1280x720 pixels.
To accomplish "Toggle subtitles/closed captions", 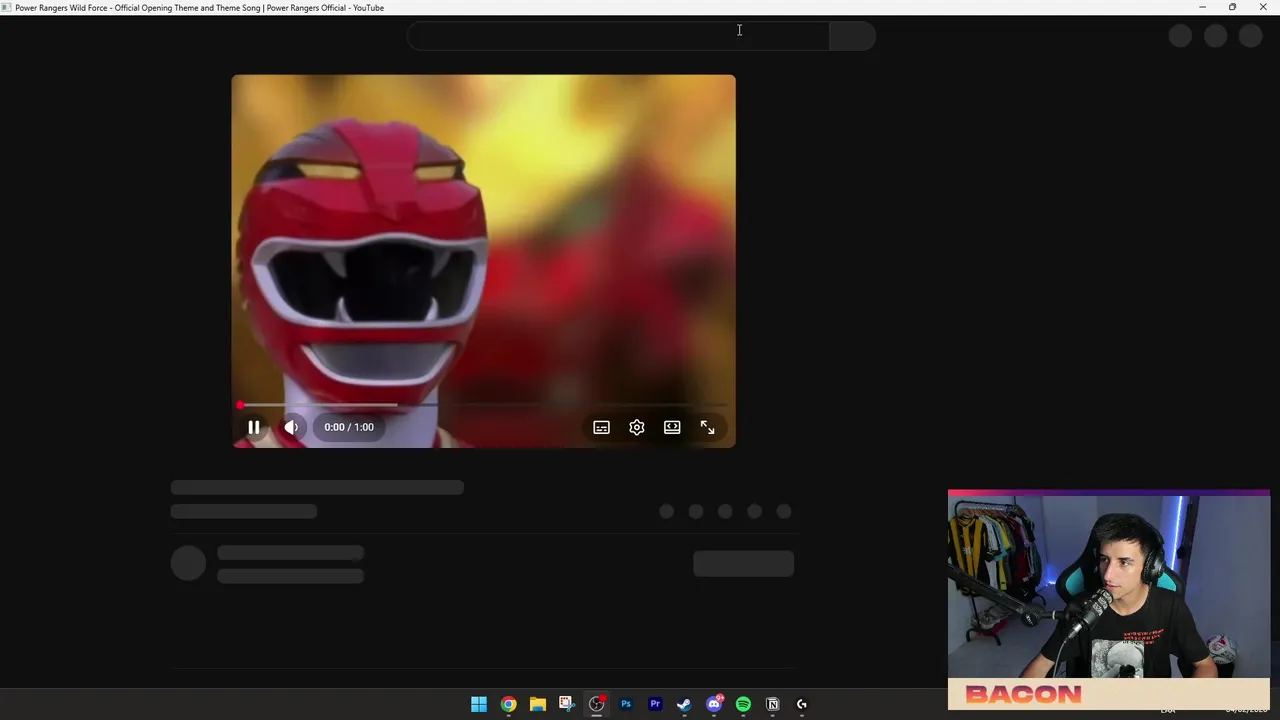I will pos(601,427).
